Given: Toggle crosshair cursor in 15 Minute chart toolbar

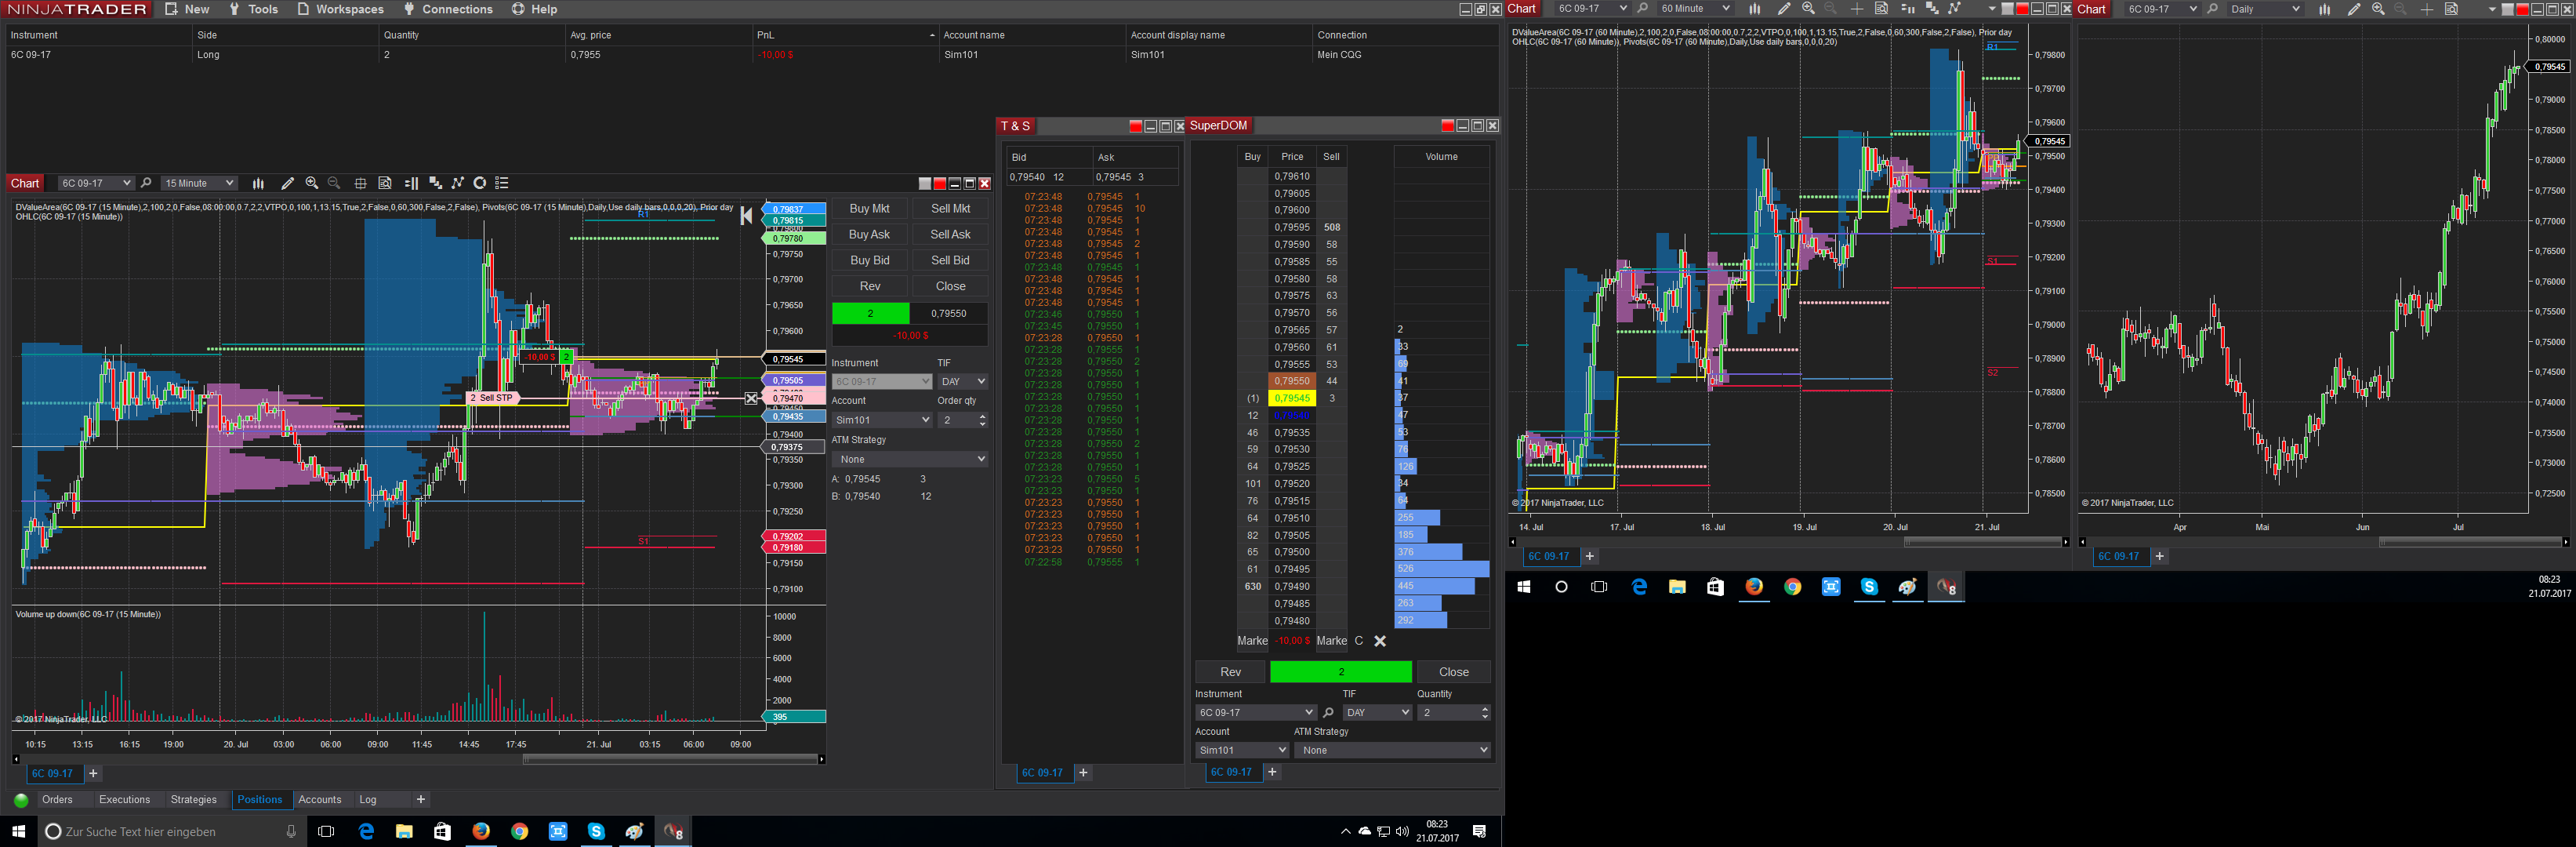Looking at the screenshot, I should (360, 183).
